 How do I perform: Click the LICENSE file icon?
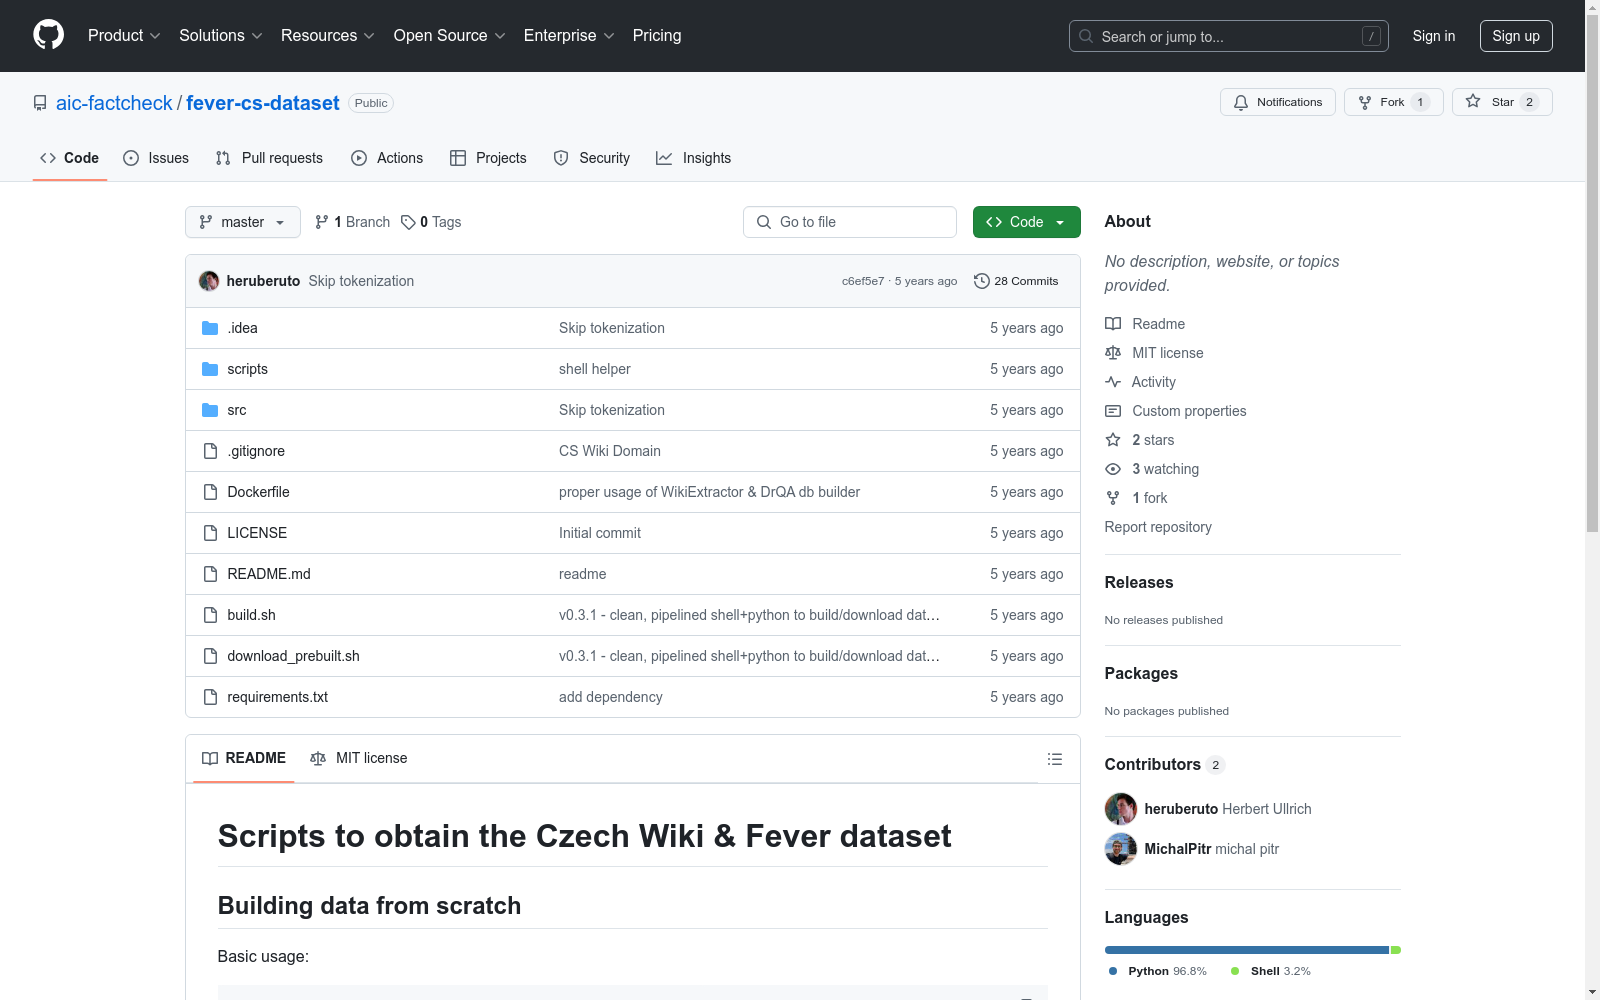tap(210, 533)
